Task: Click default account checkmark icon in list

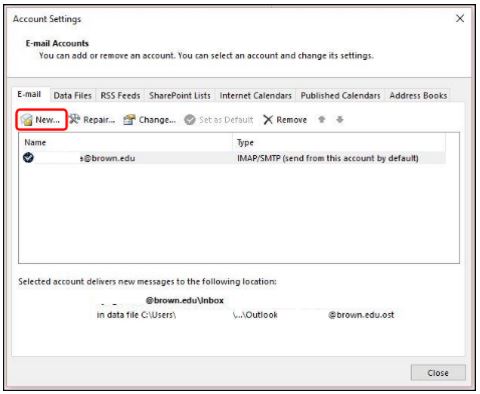Action: pos(28,157)
